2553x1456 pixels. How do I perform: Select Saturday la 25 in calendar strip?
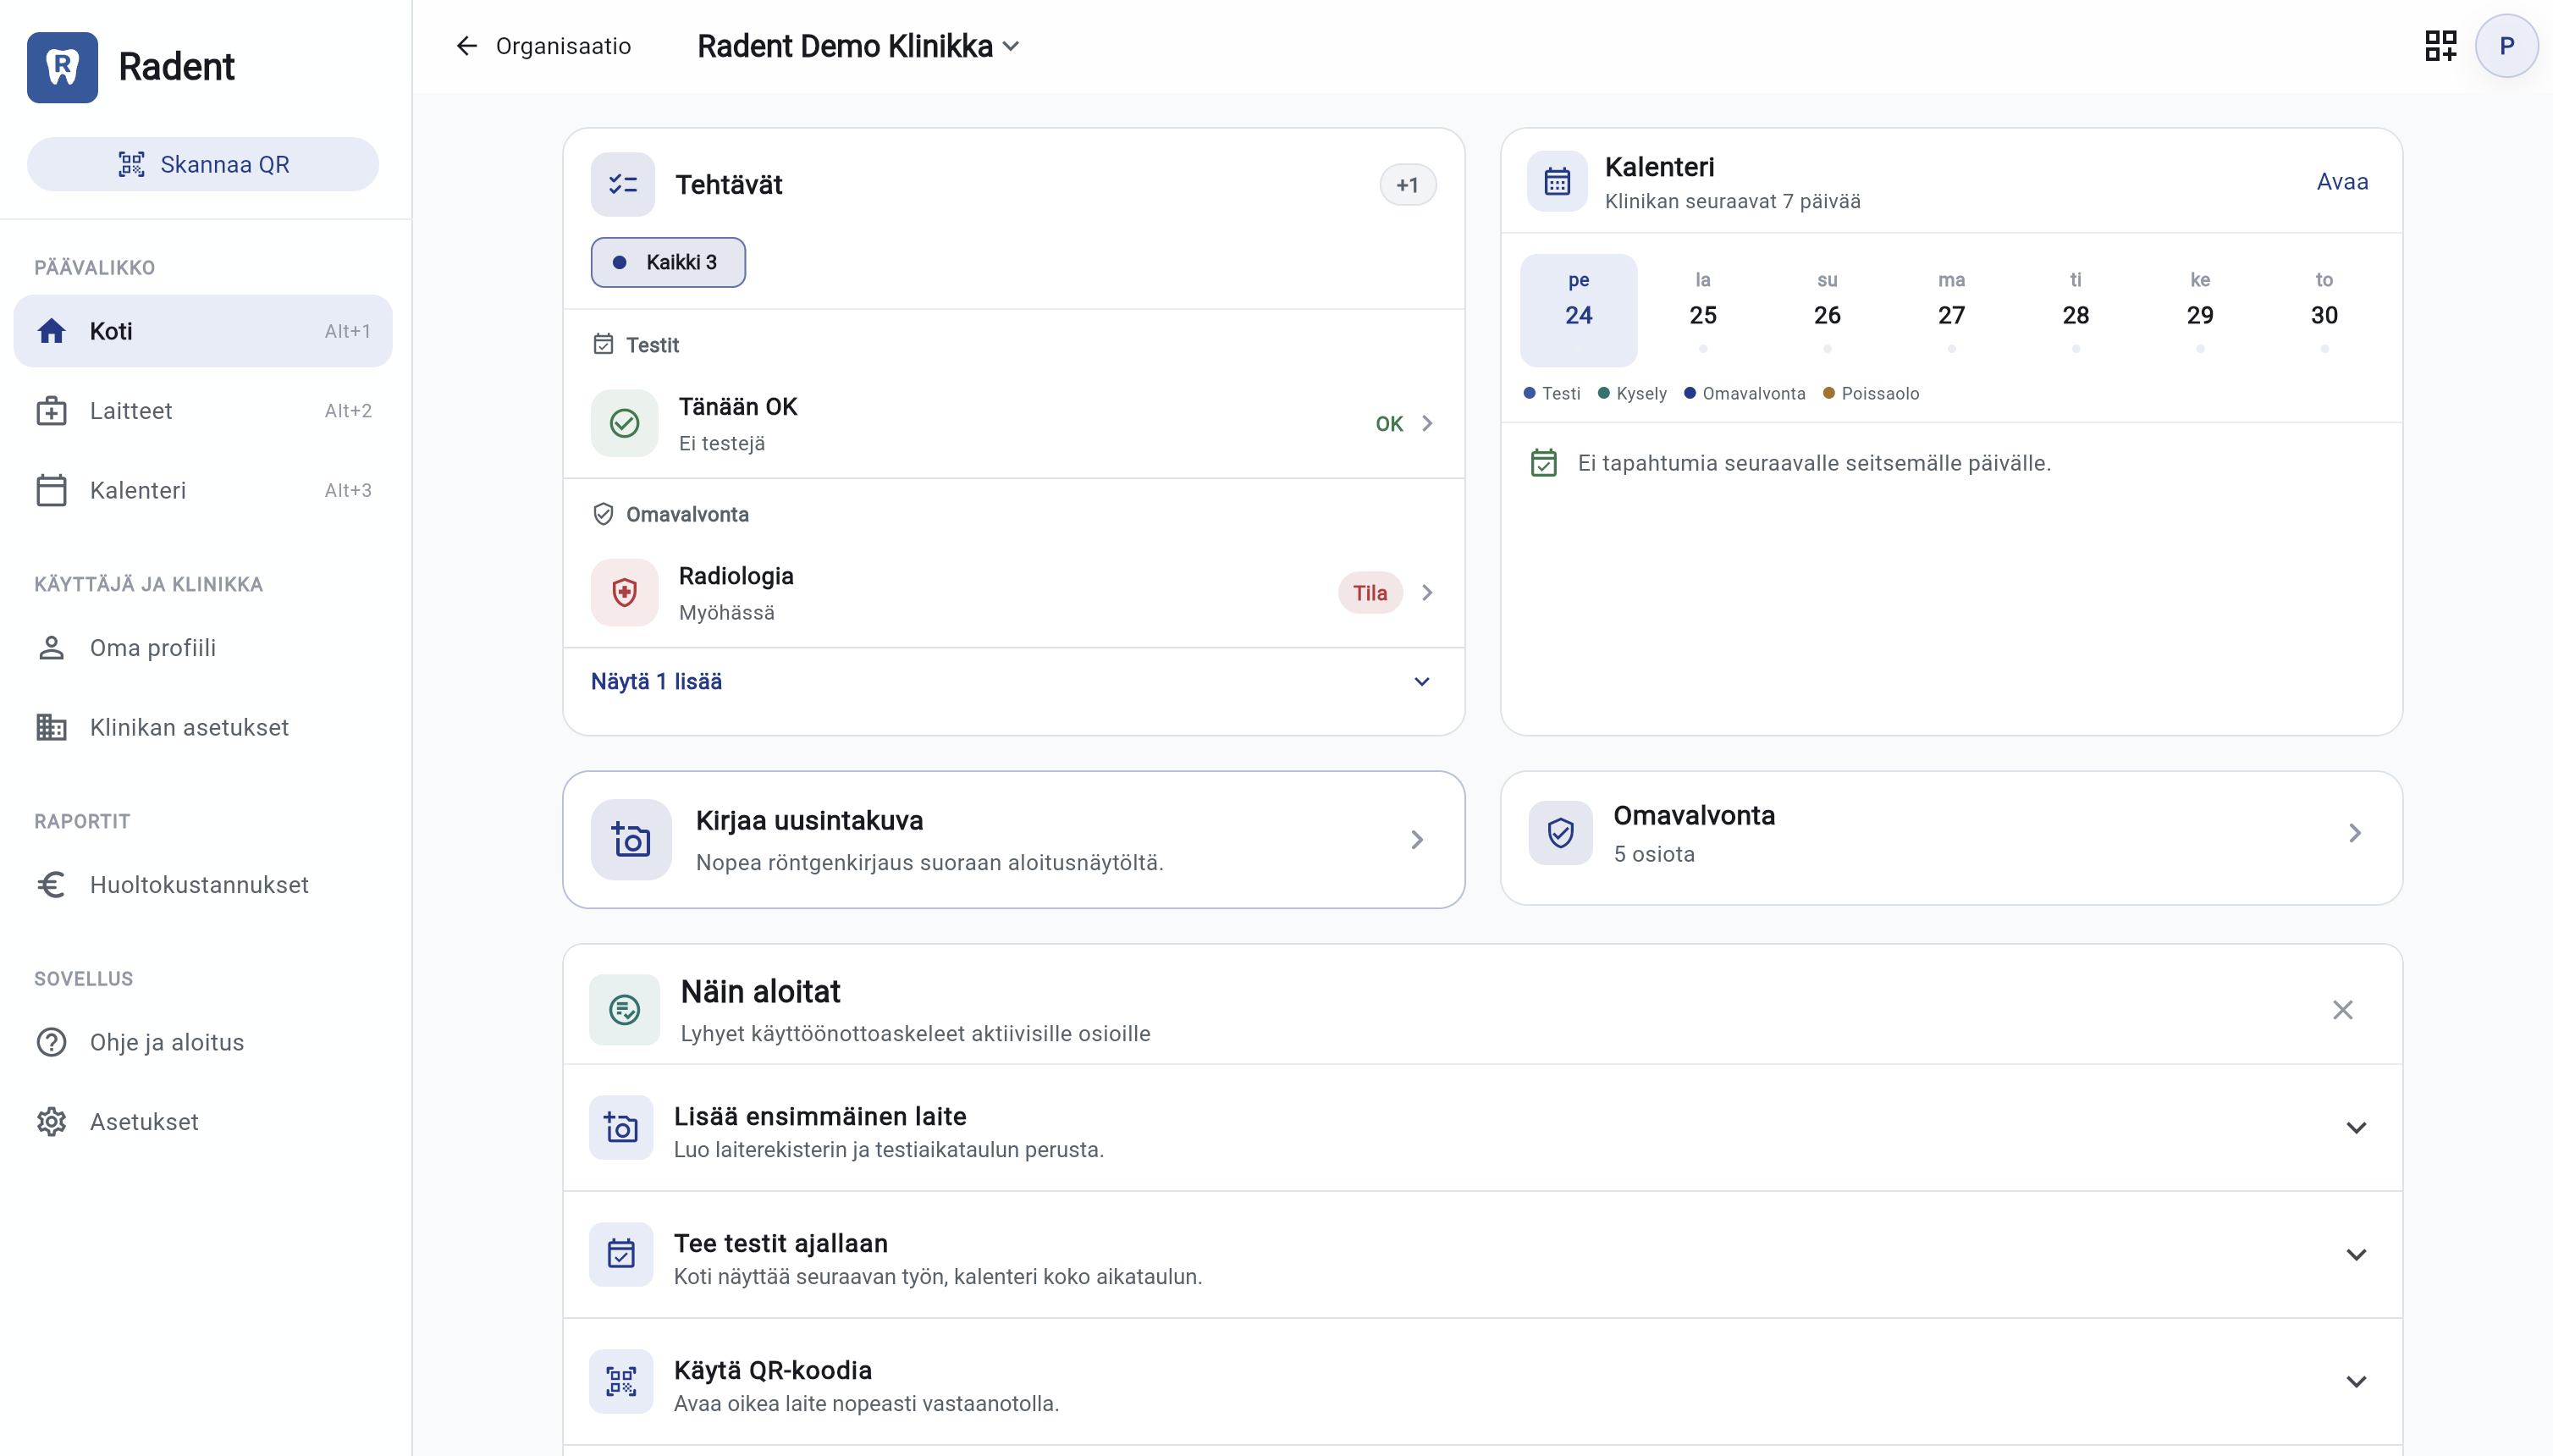coord(1702,310)
